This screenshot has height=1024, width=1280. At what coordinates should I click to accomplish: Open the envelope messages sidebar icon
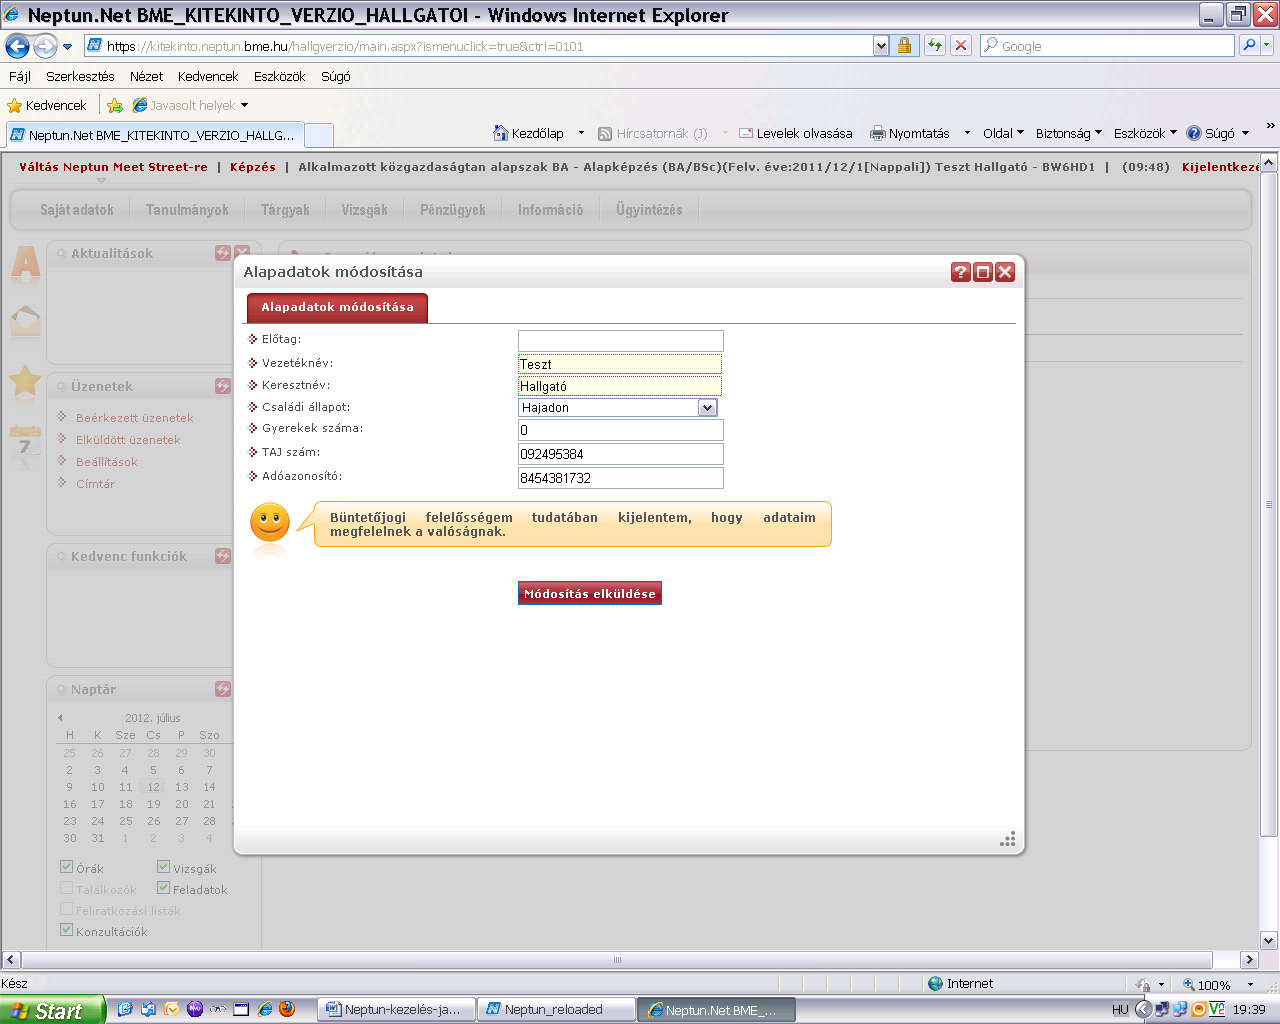click(x=25, y=321)
